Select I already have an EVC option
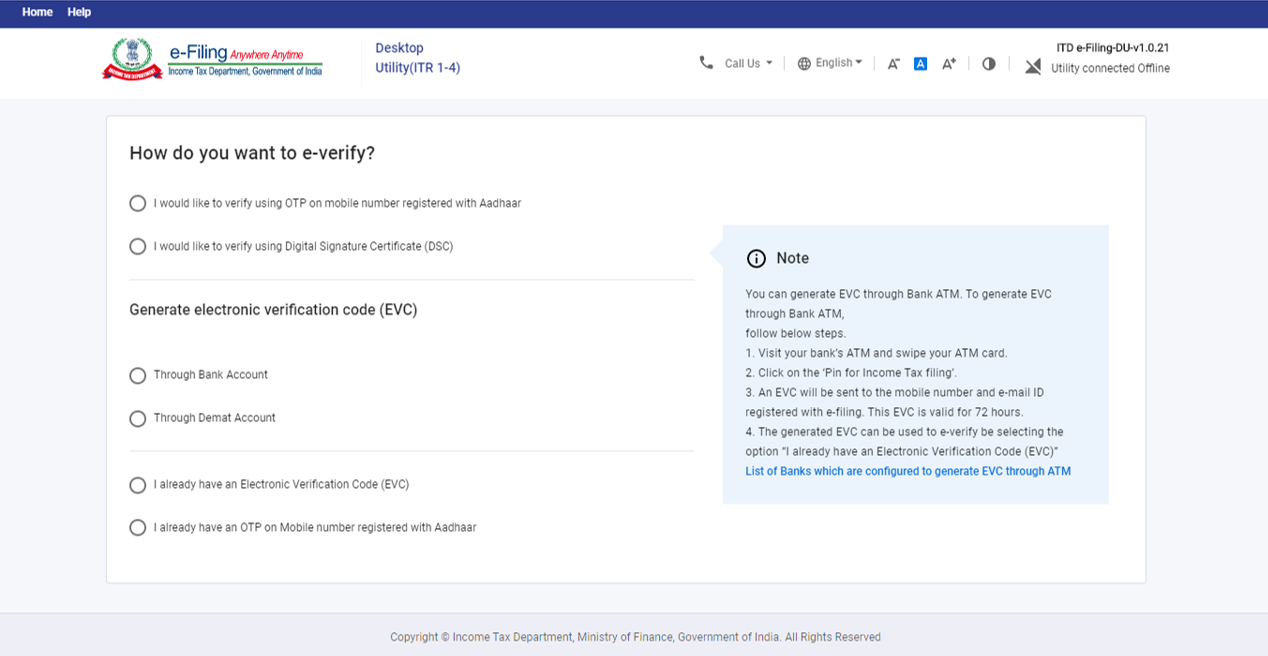The width and height of the screenshot is (1268, 656). coord(138,485)
